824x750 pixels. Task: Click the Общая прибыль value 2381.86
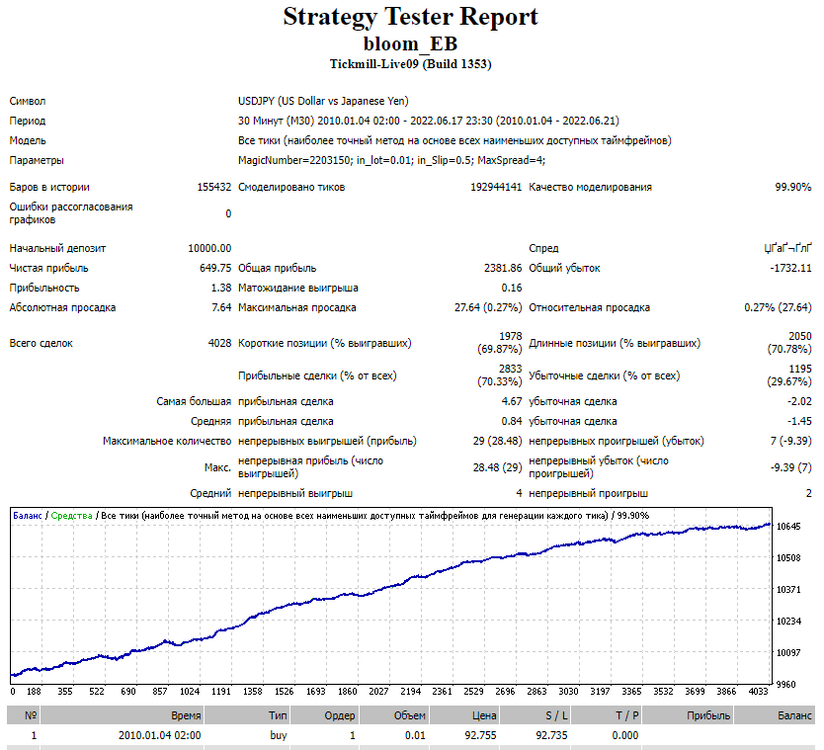point(502,268)
